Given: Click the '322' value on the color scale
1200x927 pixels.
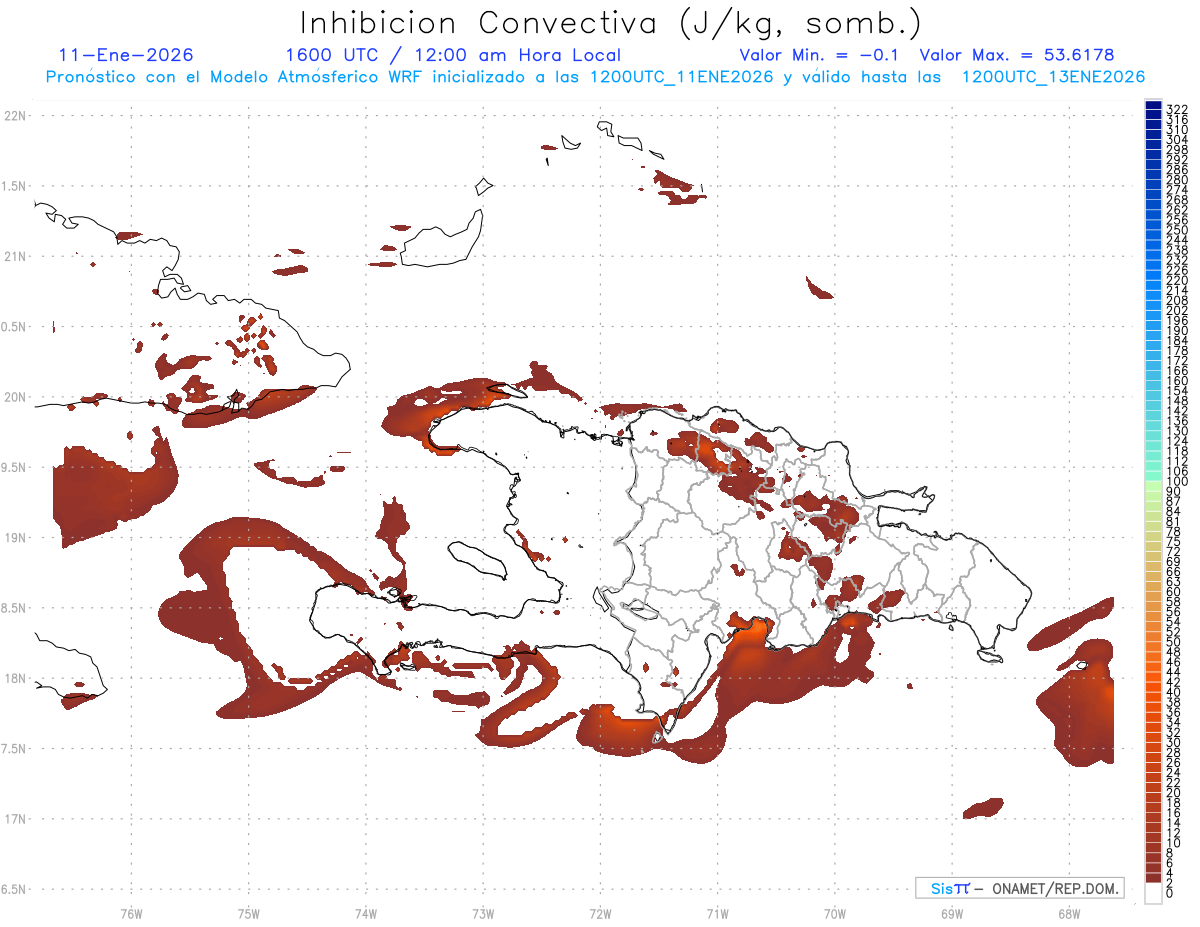Looking at the screenshot, I should point(1176,109).
